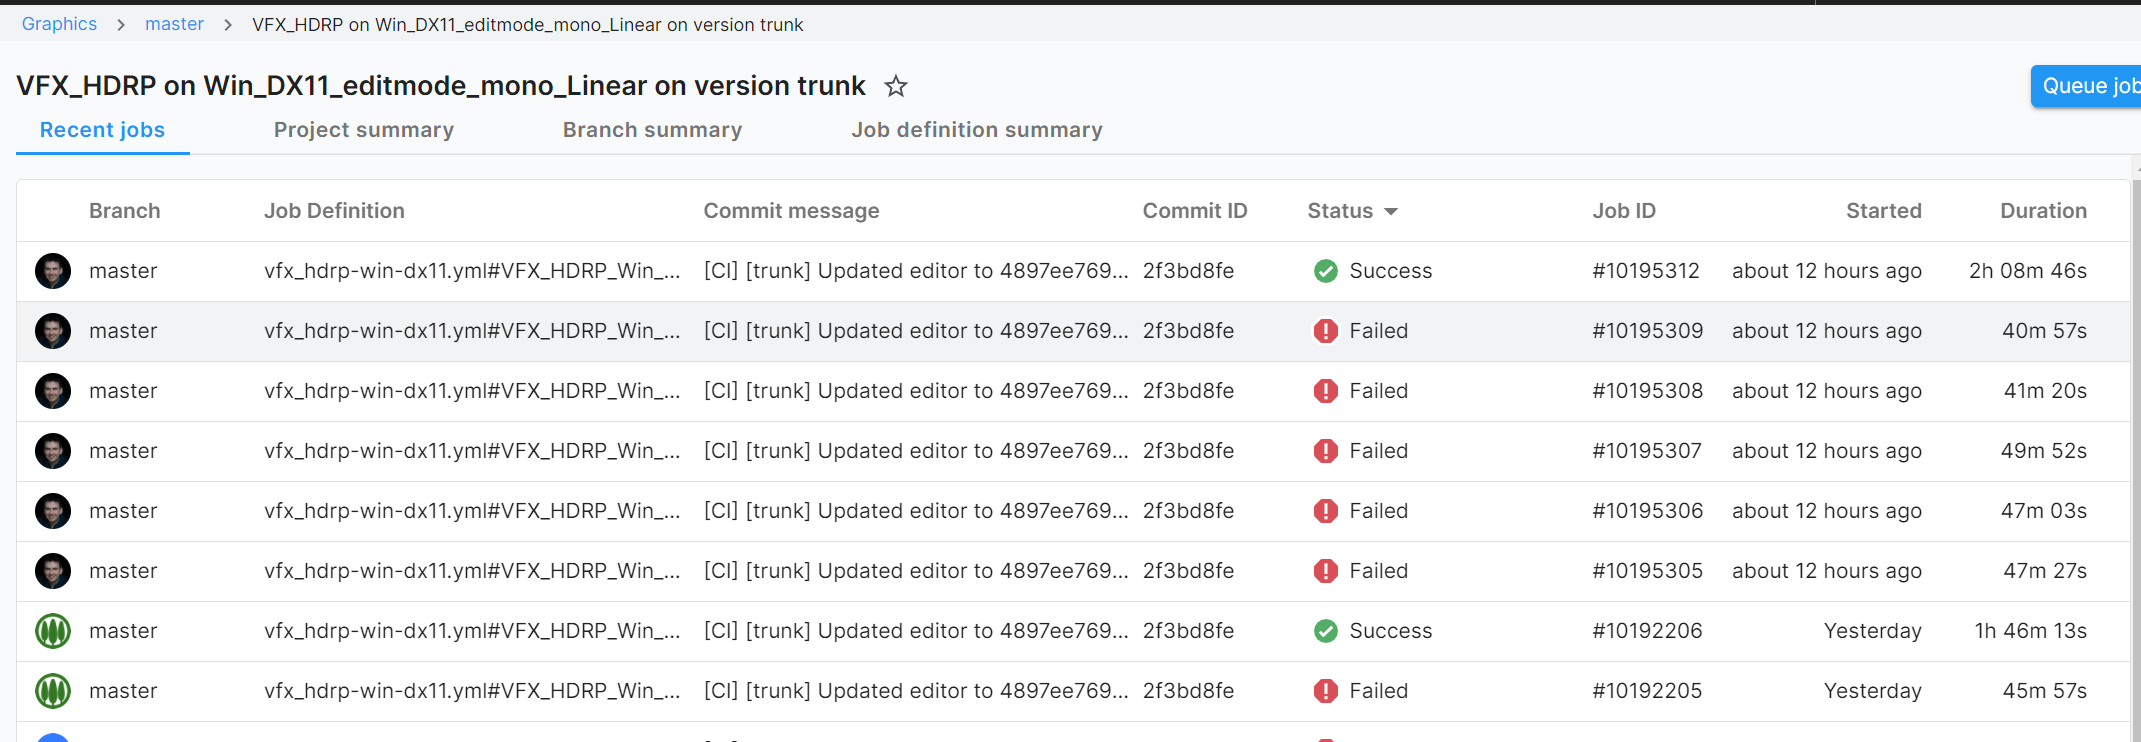Open job #10195307
This screenshot has width=2141, height=742.
(x=1647, y=451)
